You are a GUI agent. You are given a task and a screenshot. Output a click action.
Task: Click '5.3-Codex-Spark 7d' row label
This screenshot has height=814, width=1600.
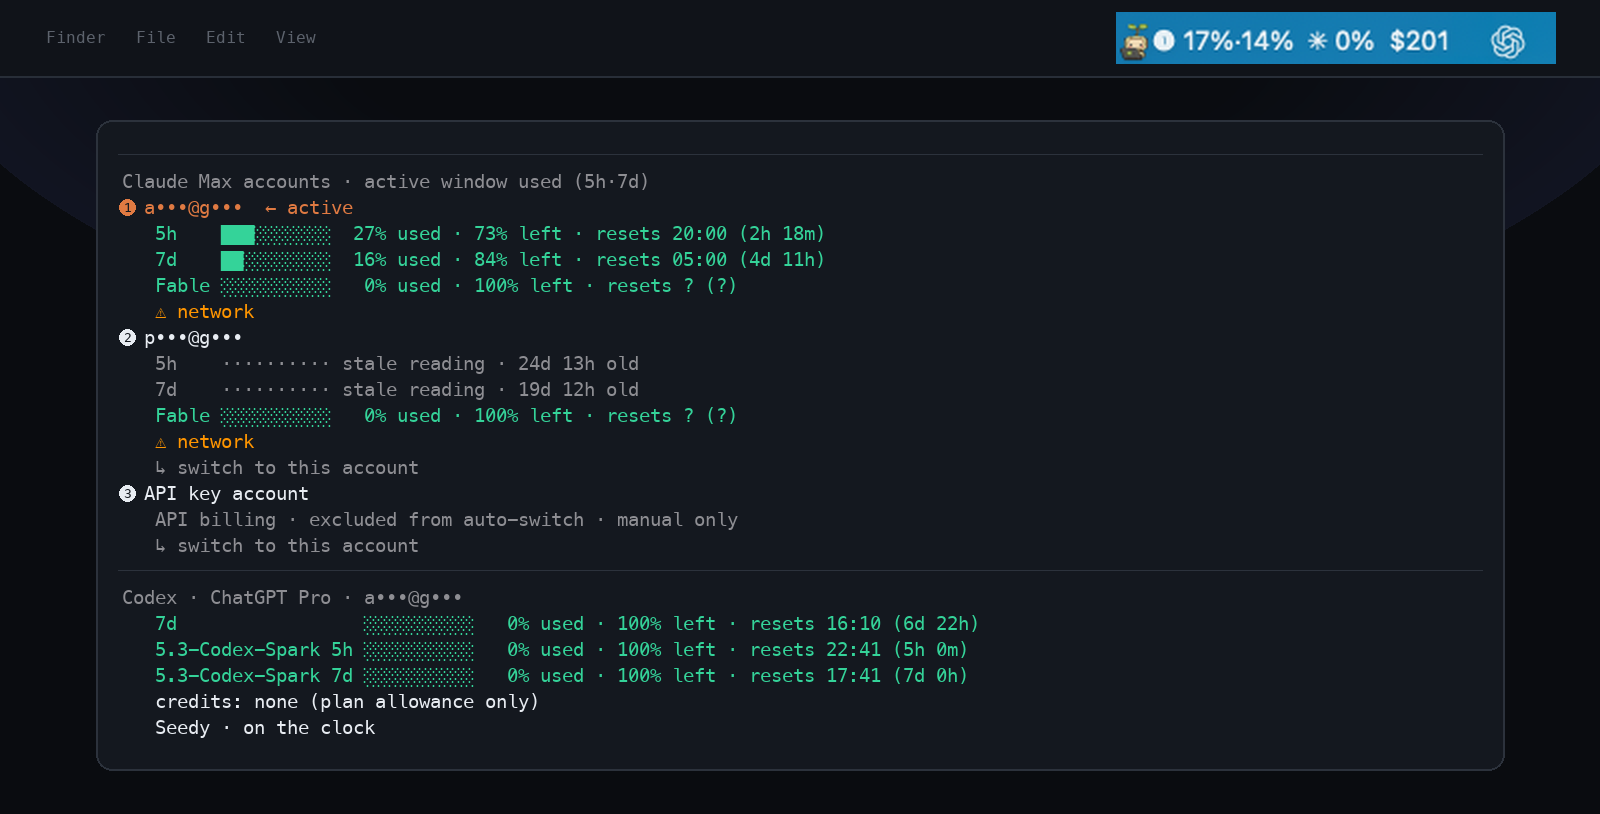click(x=254, y=675)
